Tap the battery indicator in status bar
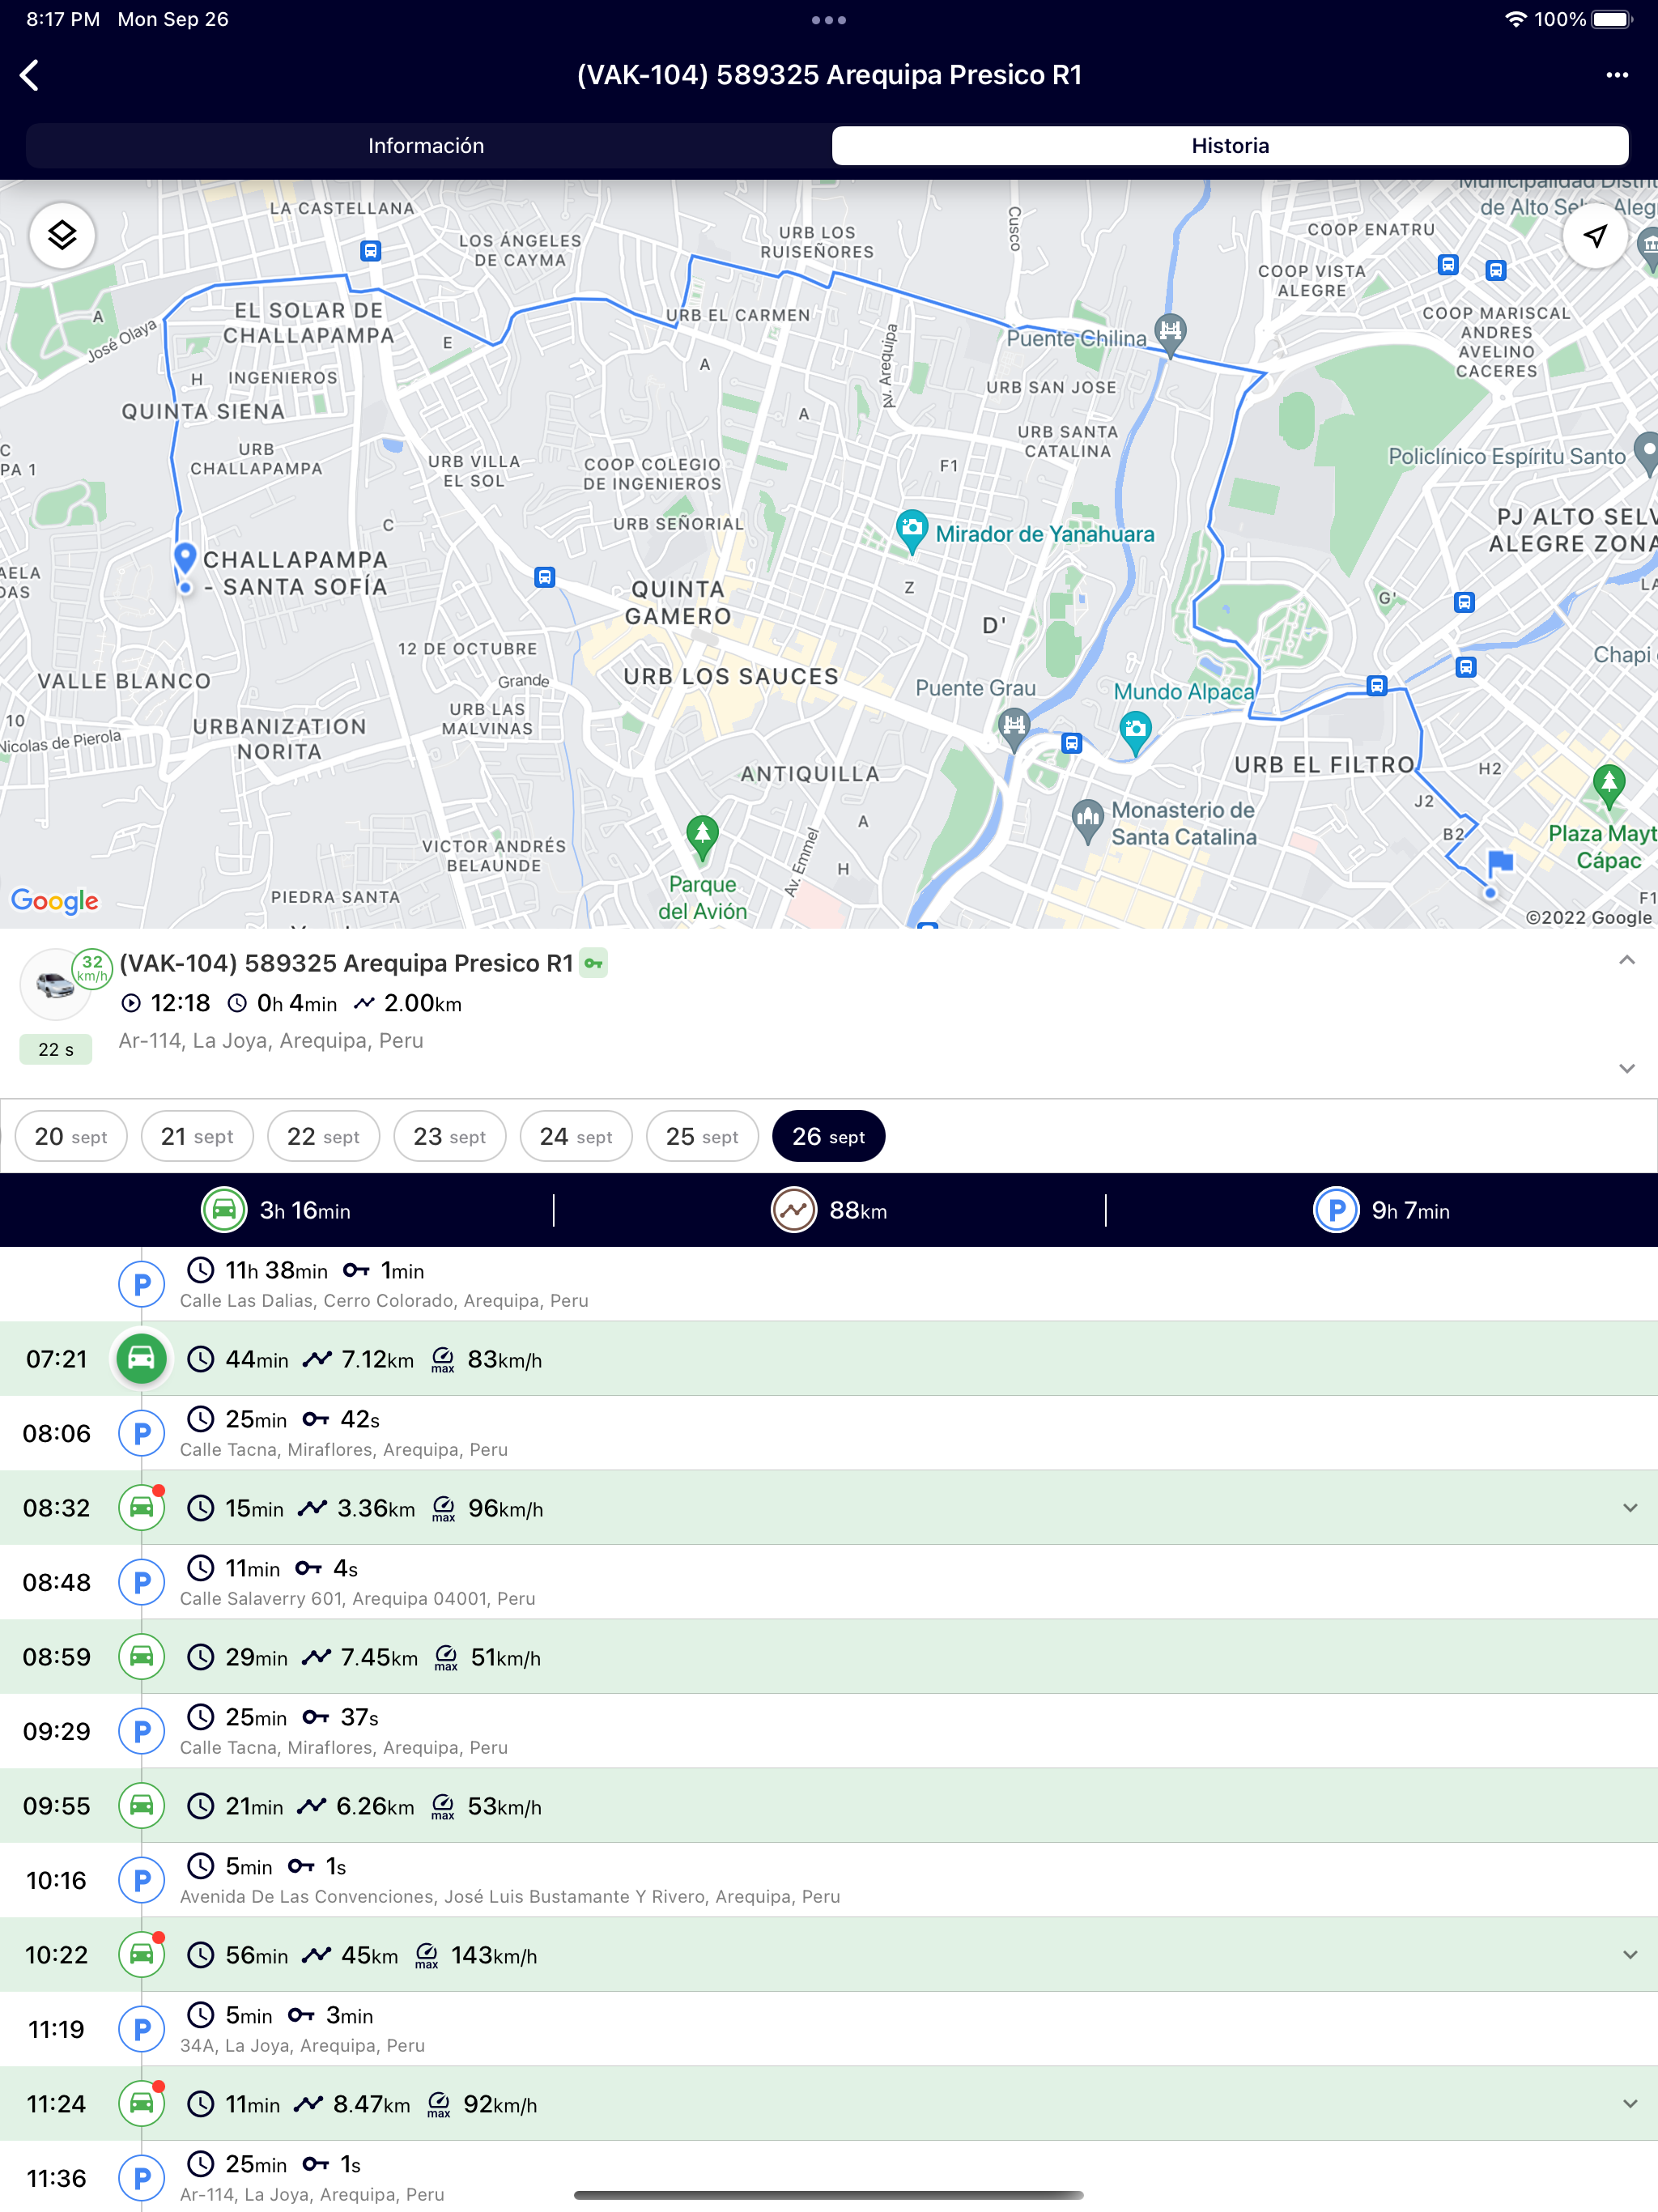Image resolution: width=1658 pixels, height=2212 pixels. [1612, 20]
